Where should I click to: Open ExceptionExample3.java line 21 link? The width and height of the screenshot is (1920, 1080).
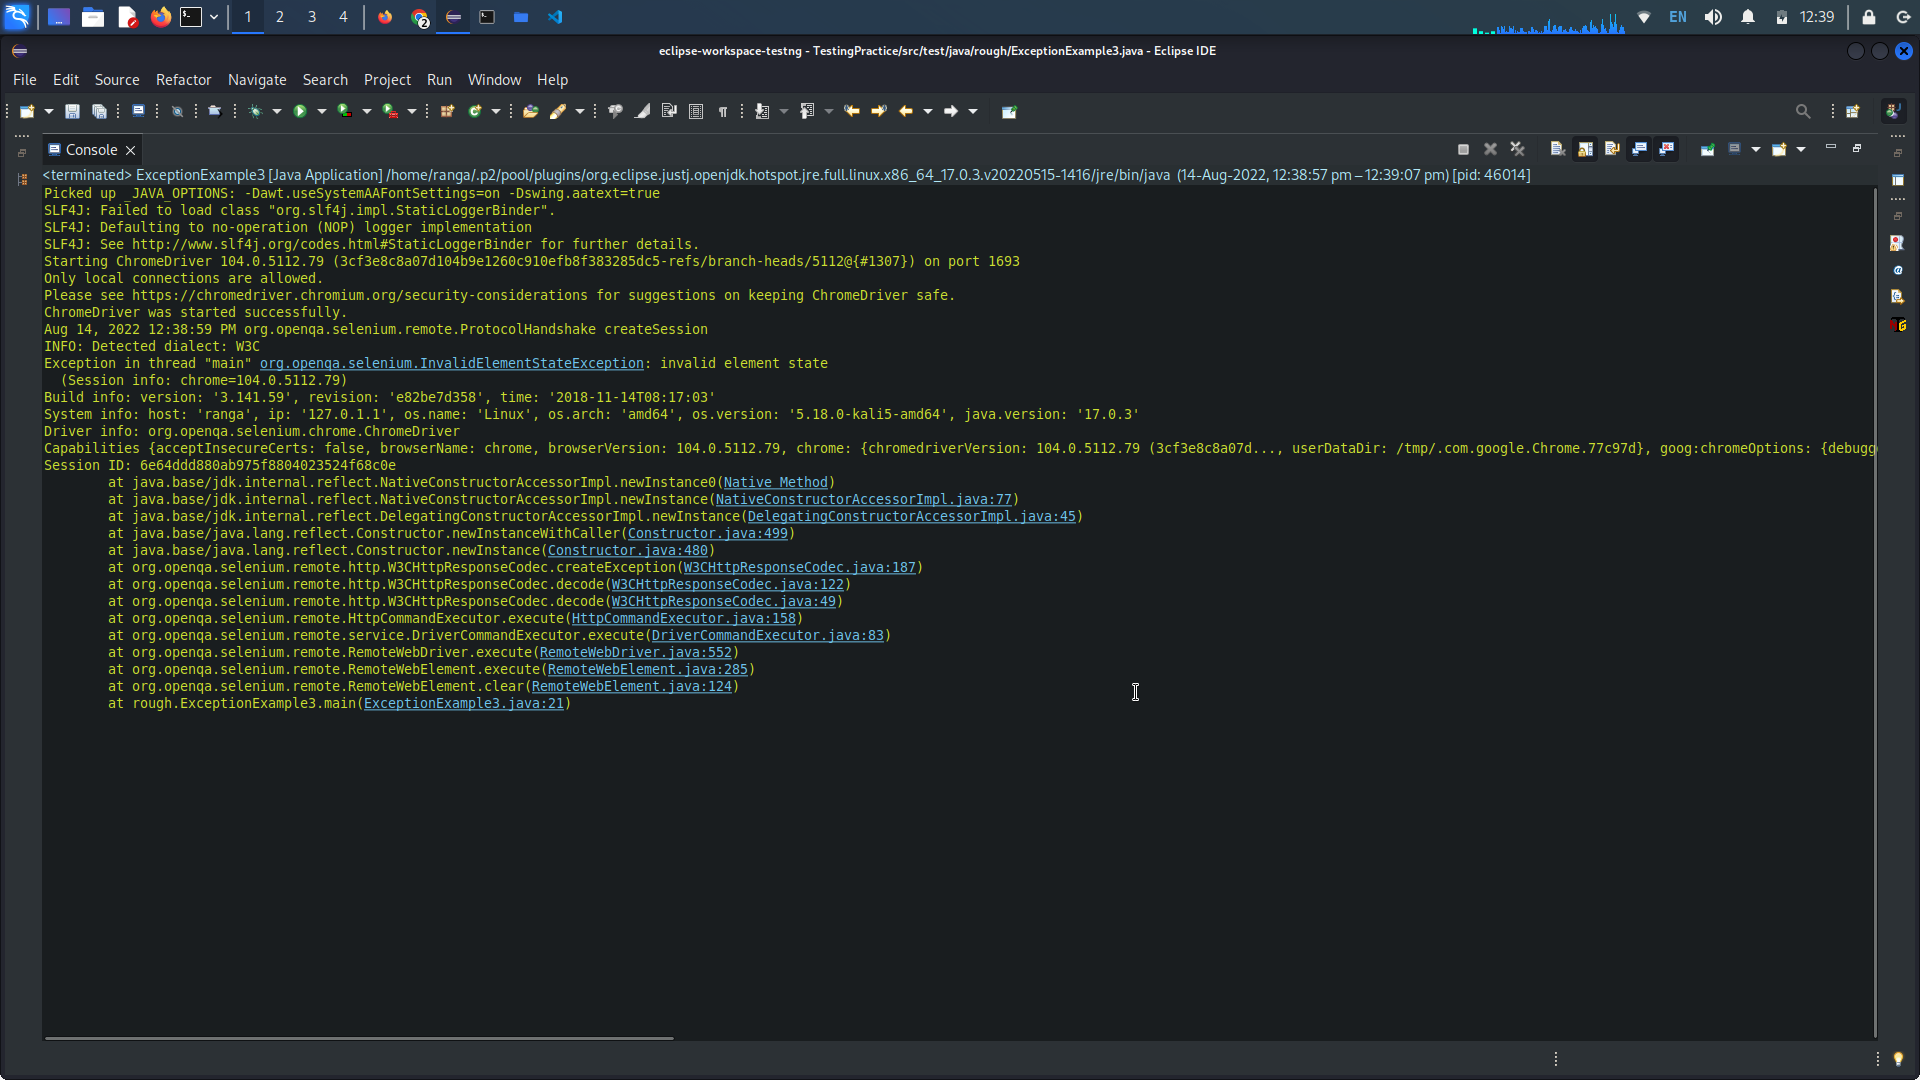click(465, 703)
